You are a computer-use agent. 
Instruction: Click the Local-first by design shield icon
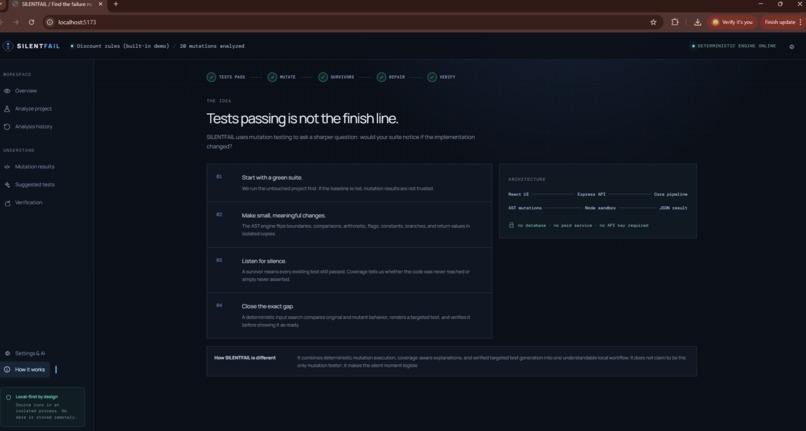pyautogui.click(x=8, y=397)
